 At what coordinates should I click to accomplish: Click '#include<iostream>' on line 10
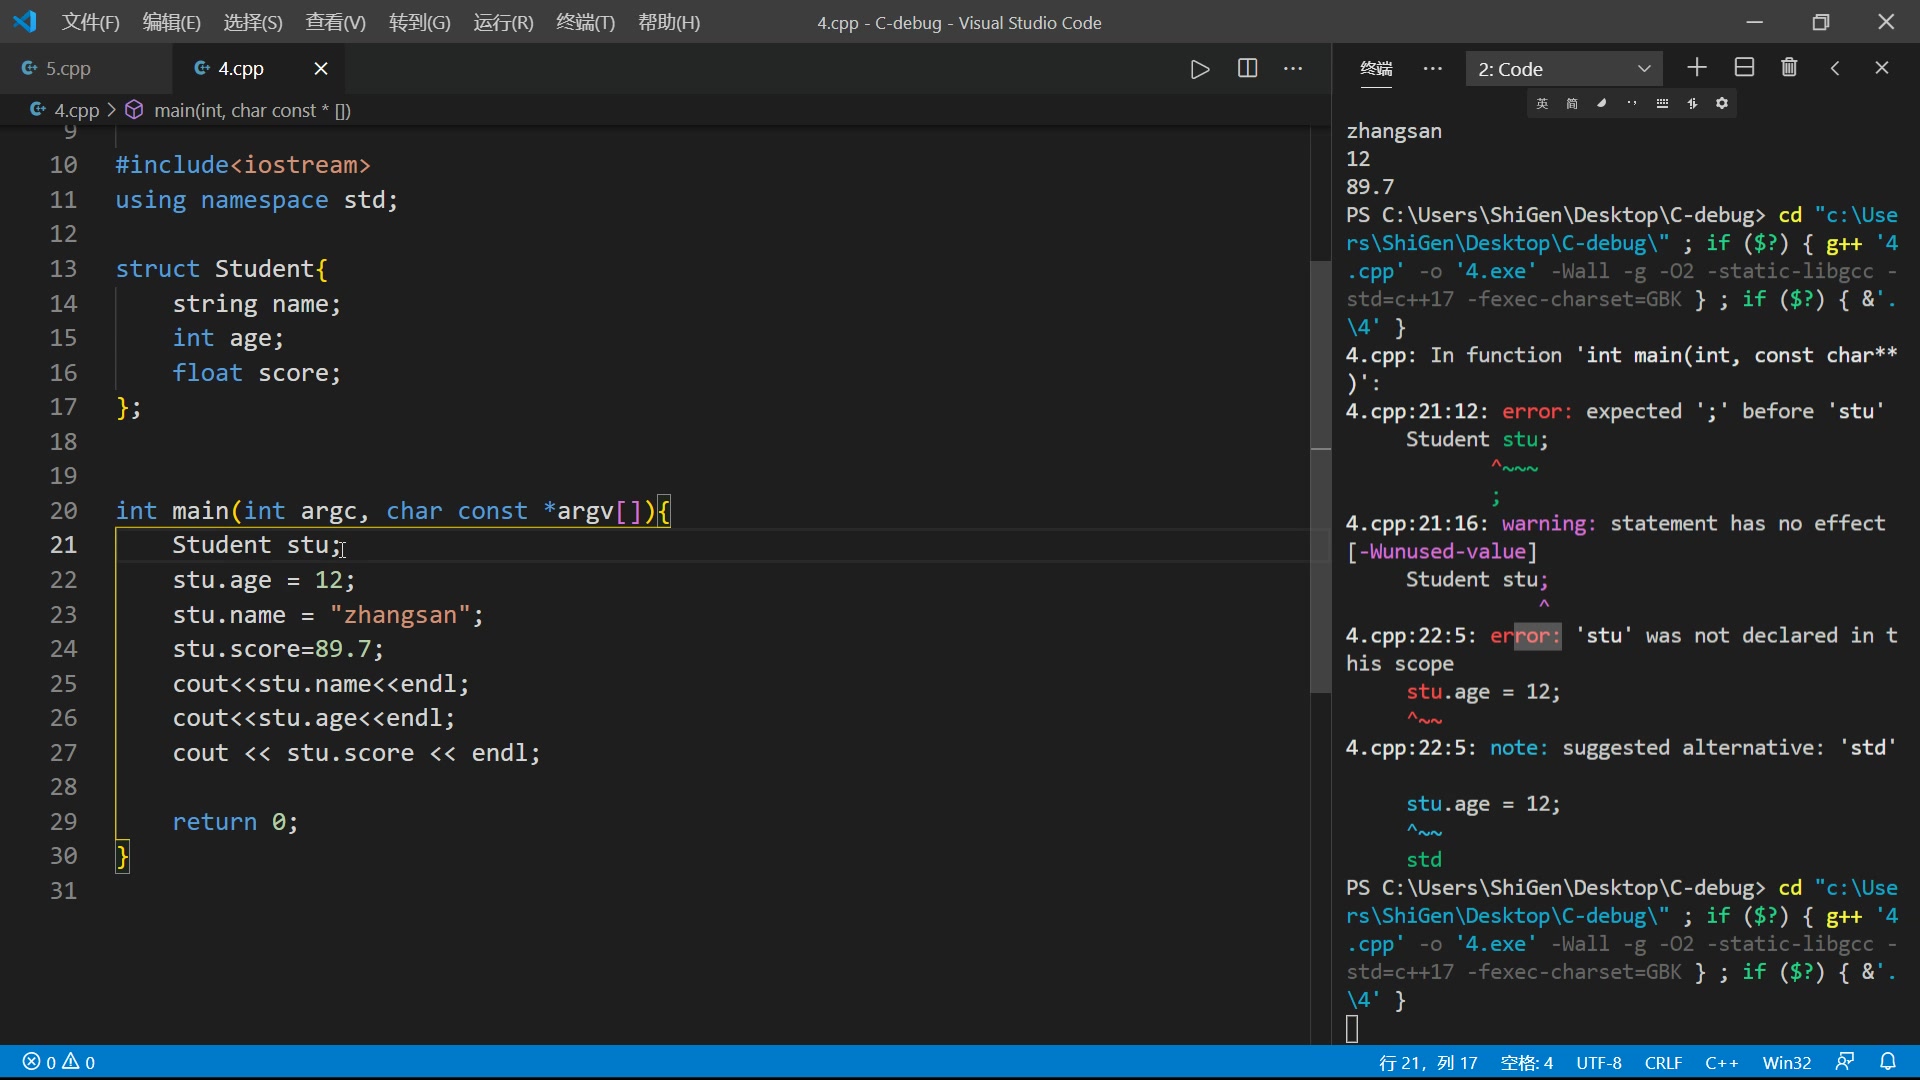[243, 165]
